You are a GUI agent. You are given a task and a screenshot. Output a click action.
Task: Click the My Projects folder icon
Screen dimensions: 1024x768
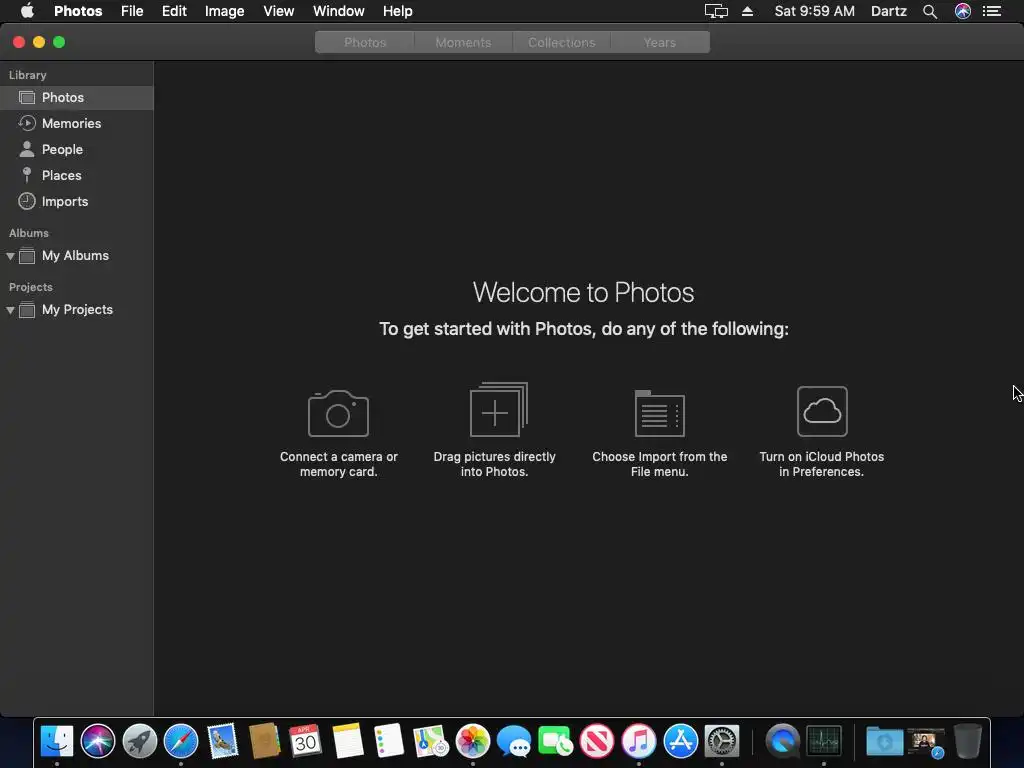[27, 310]
